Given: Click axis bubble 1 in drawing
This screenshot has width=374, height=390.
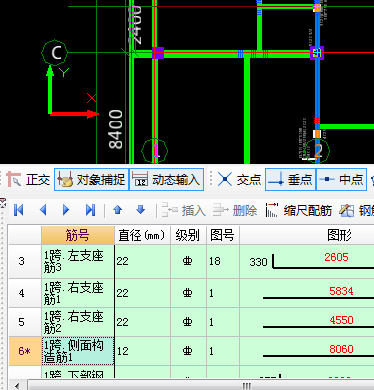Looking at the screenshot, I should (x=155, y=151).
